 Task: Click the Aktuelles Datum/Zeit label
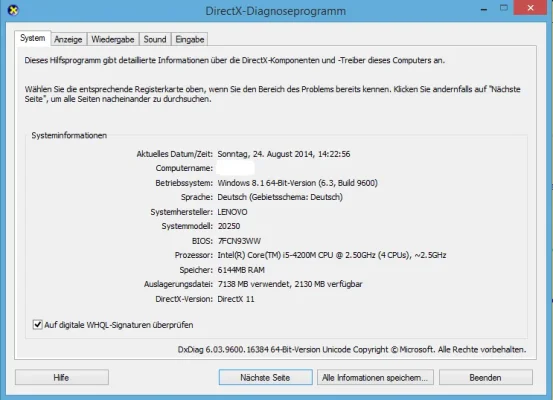tap(175, 154)
